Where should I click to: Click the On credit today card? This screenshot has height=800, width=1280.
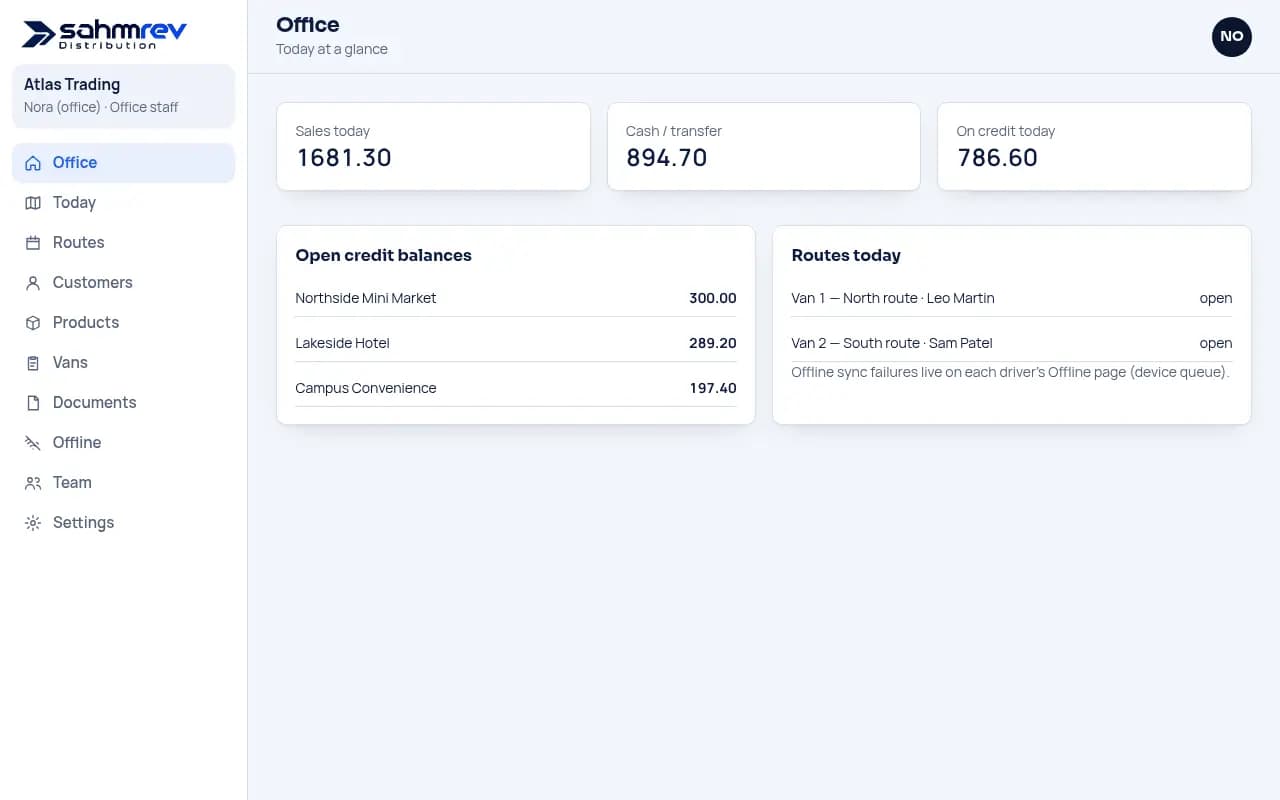[1094, 146]
